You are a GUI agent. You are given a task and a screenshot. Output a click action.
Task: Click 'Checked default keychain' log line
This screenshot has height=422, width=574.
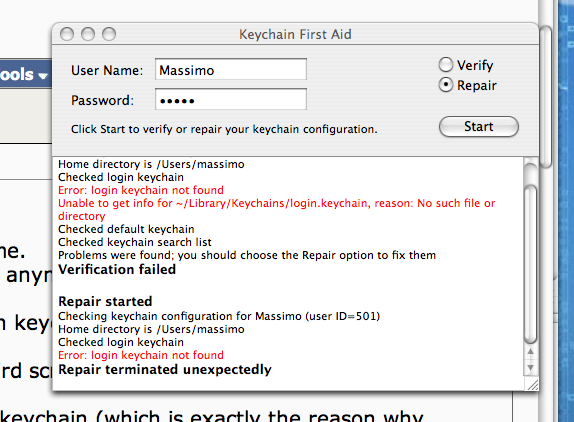click(x=126, y=229)
